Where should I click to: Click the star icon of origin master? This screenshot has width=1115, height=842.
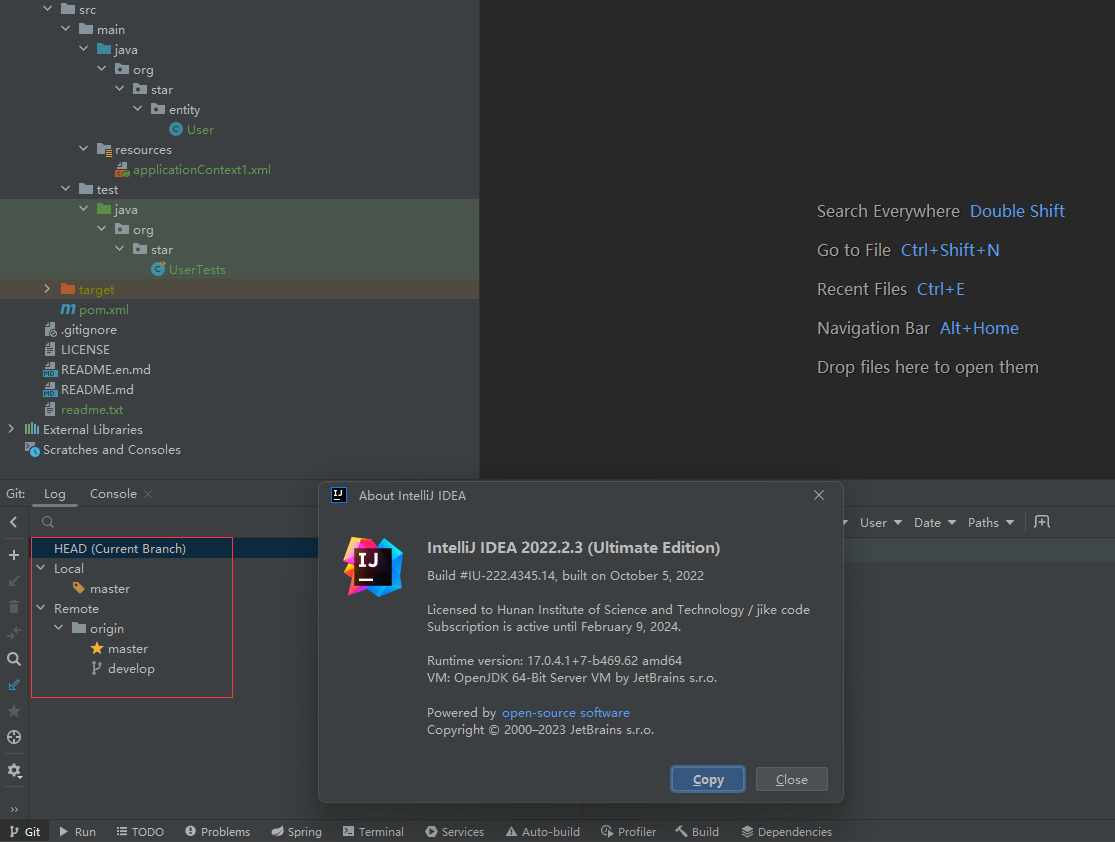[97, 648]
